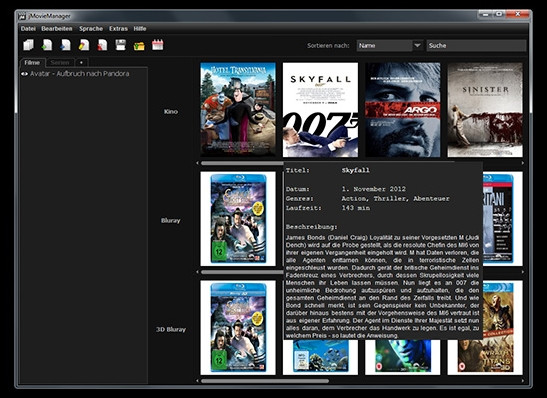Click the yellow folder icon with green arrow
The image size is (547, 398).
click(x=139, y=45)
